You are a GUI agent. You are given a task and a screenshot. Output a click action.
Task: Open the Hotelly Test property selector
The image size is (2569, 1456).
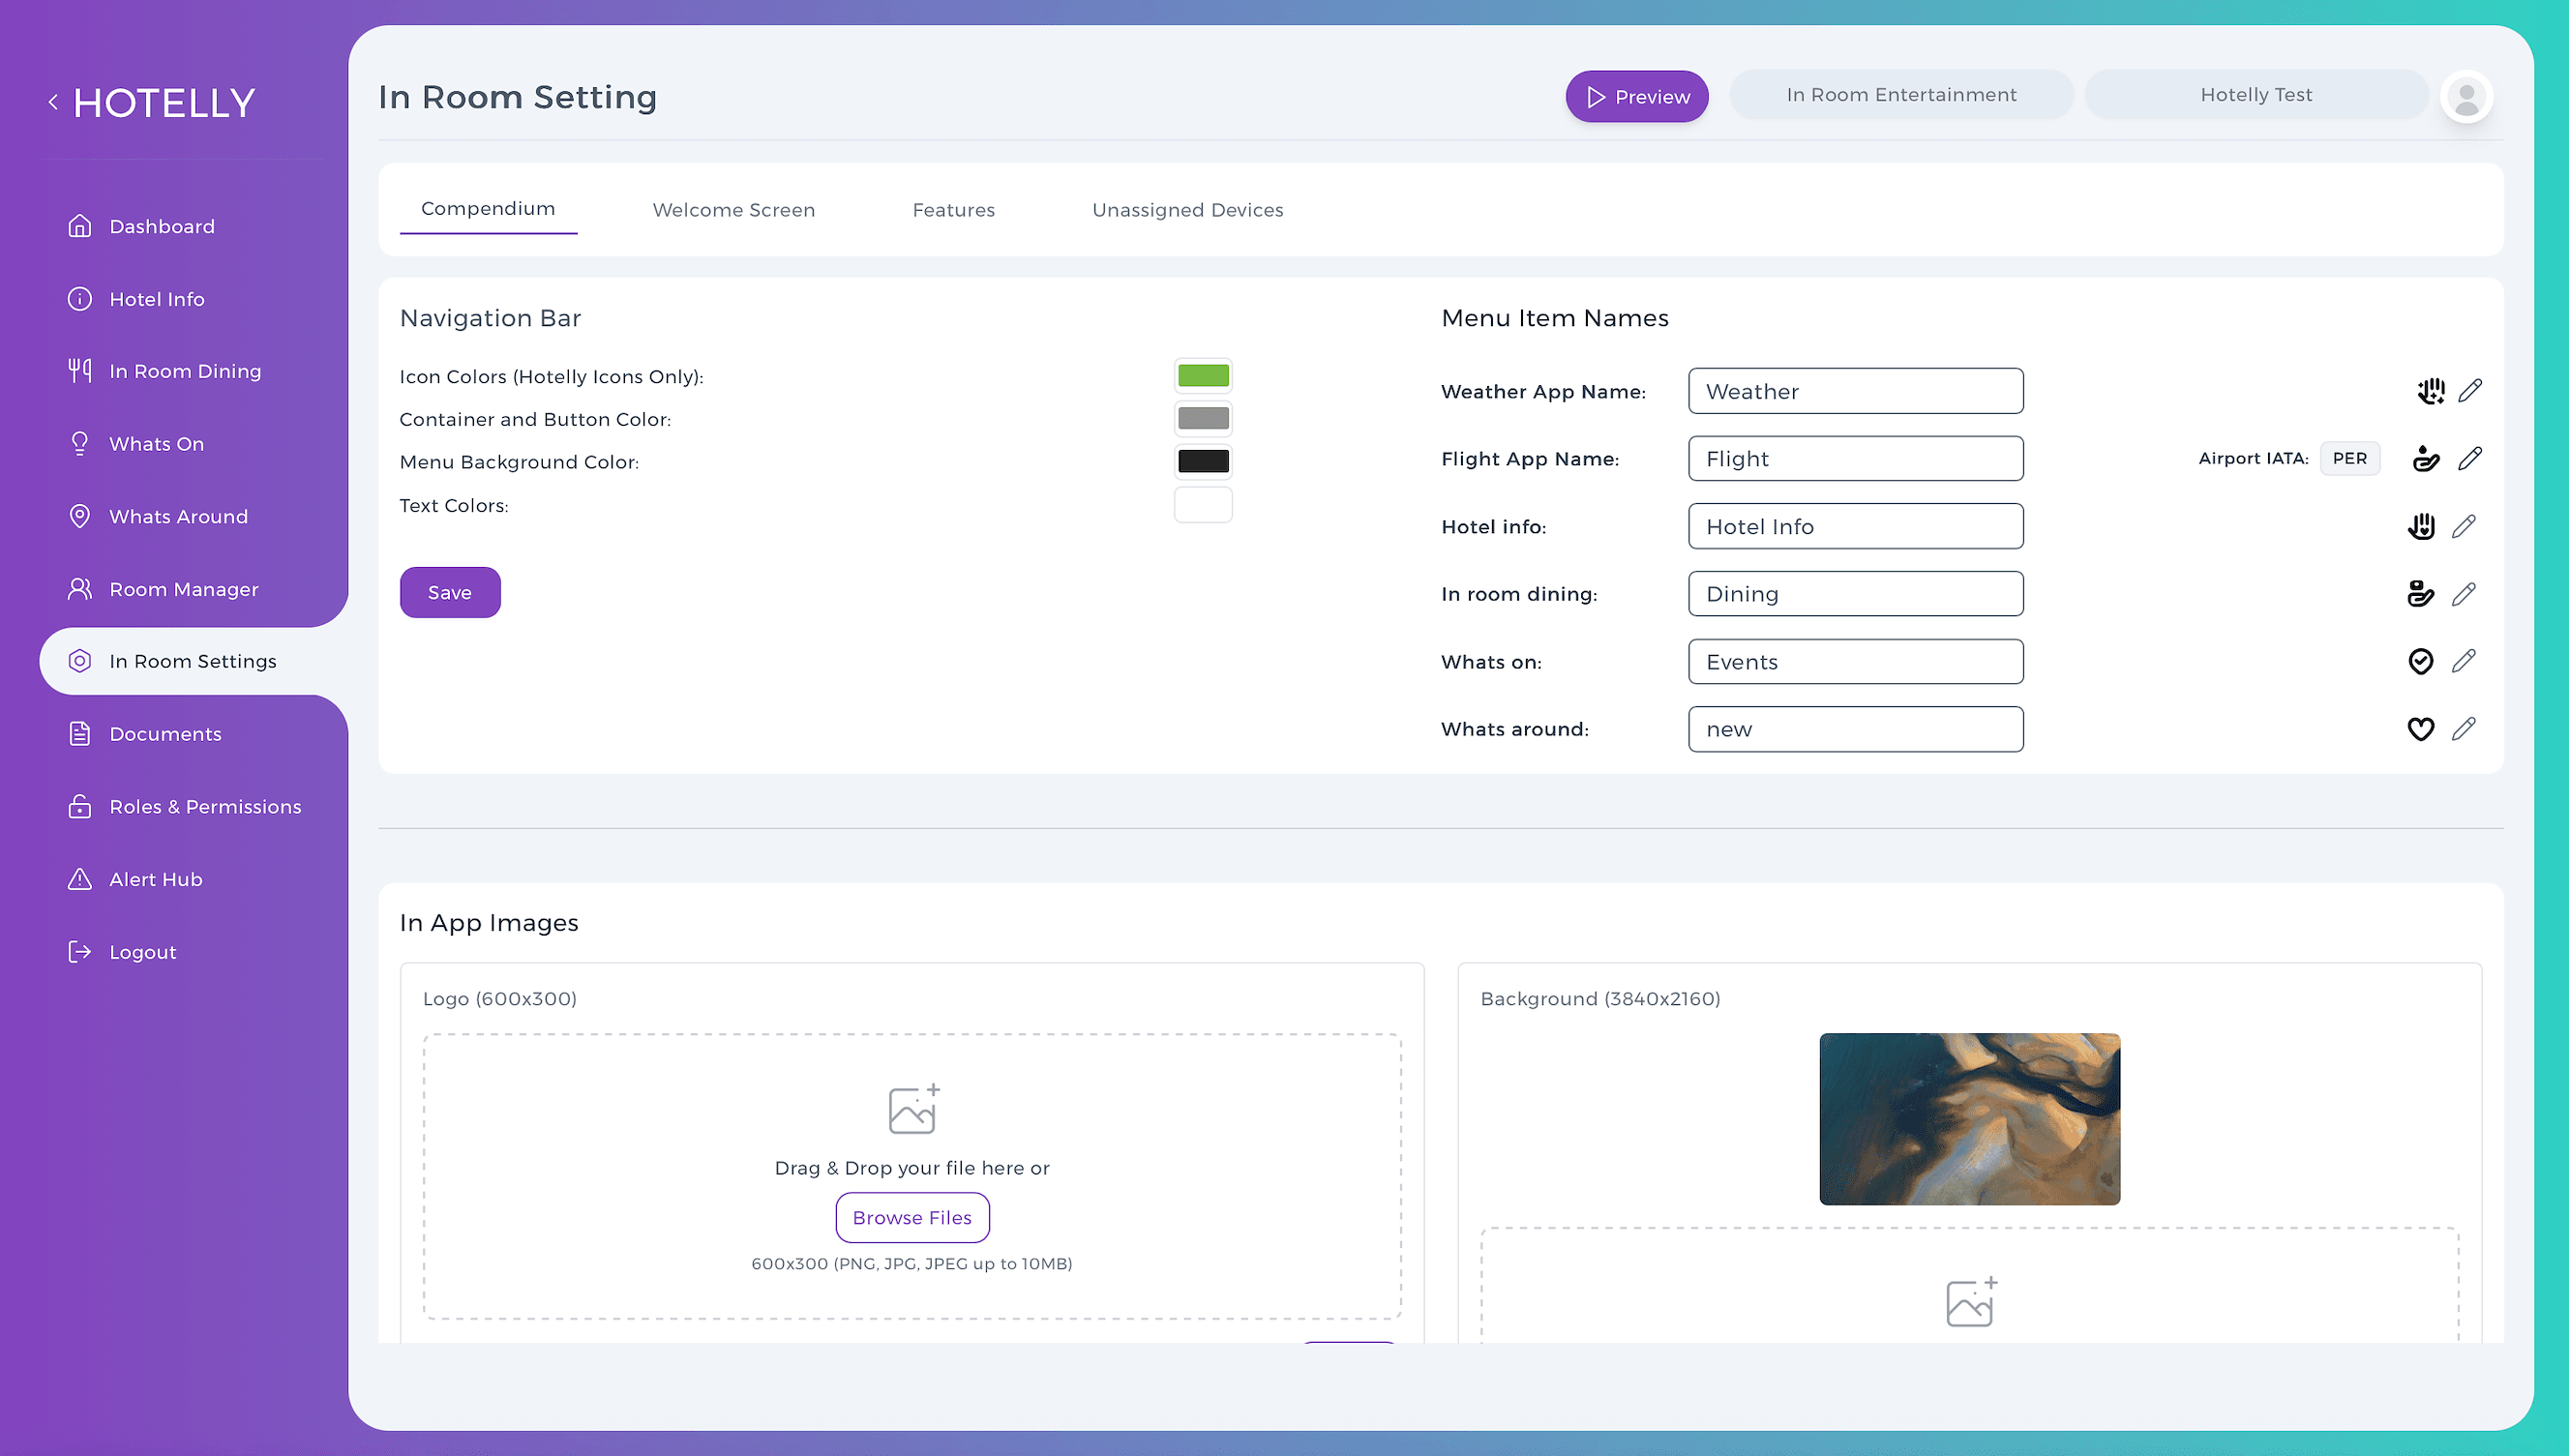2256,95
